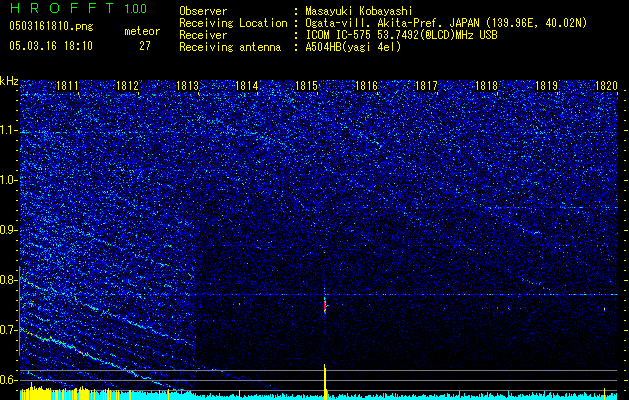Click the 1814 time axis marker
This screenshot has height=400, width=629.
[247, 85]
